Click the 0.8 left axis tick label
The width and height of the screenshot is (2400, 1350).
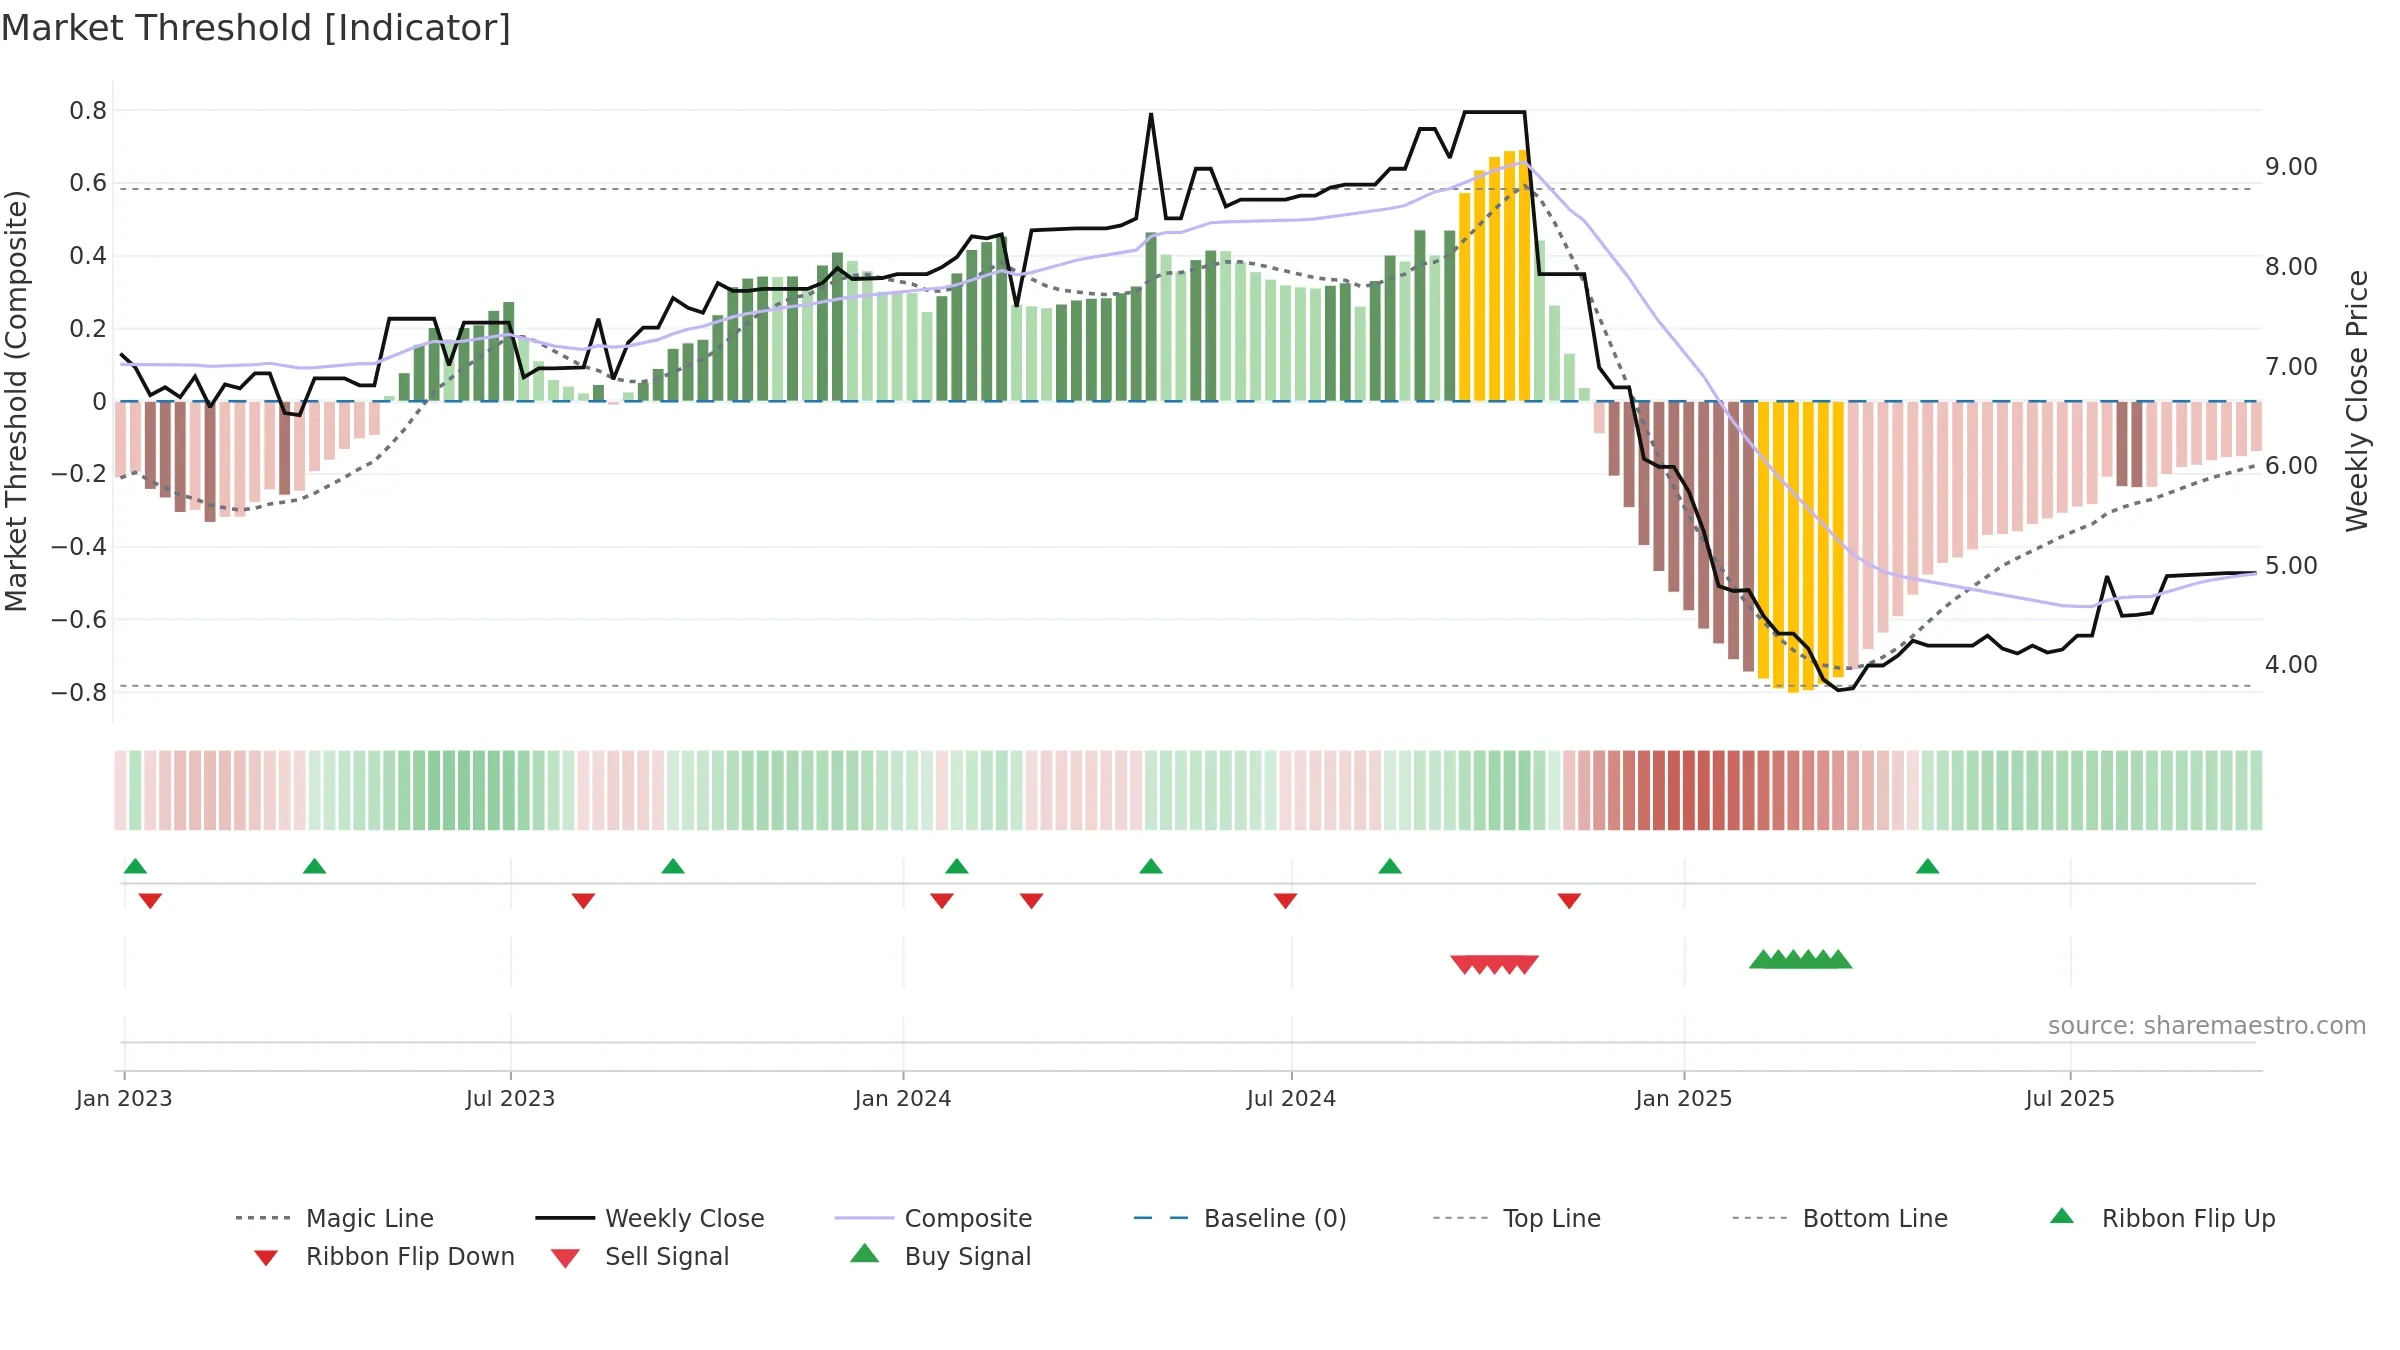(x=88, y=110)
